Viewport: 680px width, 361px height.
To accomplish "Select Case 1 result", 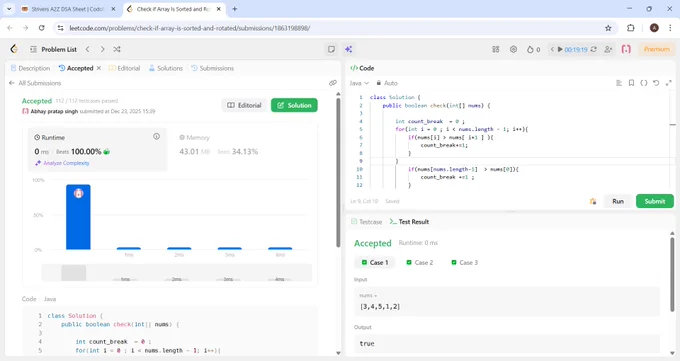I will point(375,263).
